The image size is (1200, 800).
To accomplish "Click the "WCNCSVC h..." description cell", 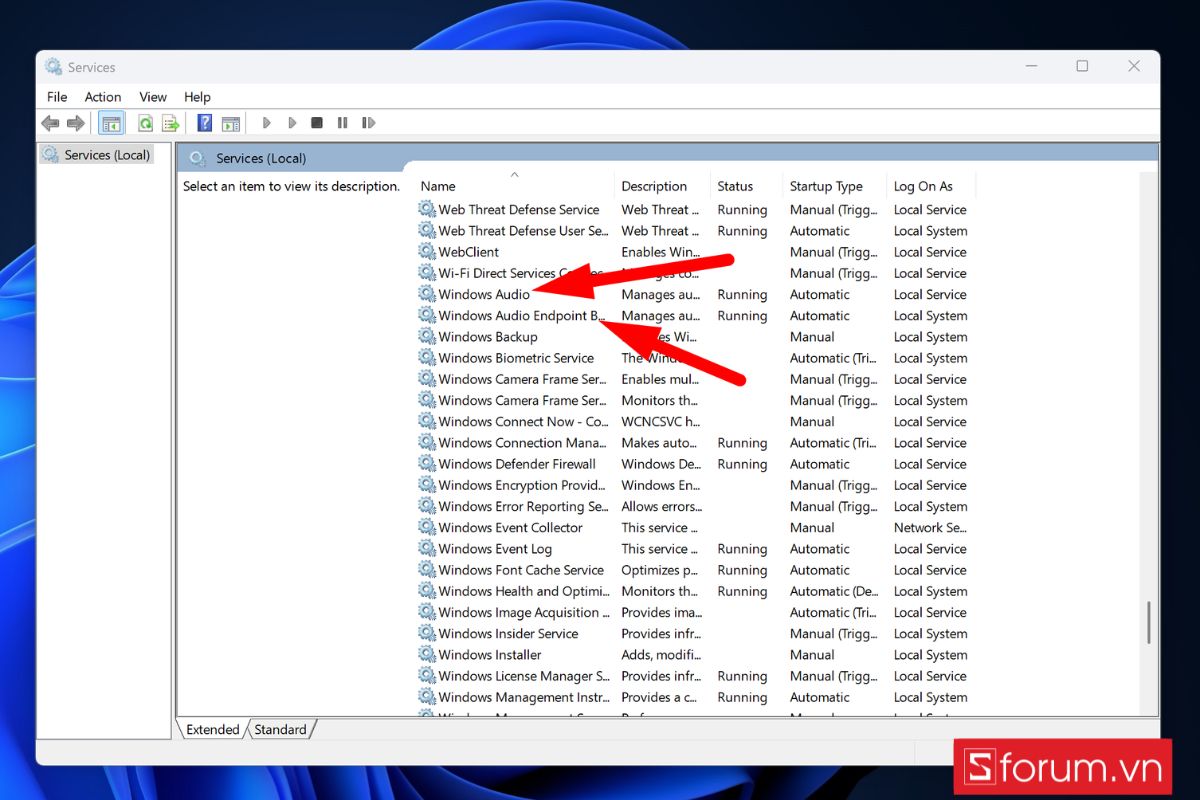I will (660, 422).
